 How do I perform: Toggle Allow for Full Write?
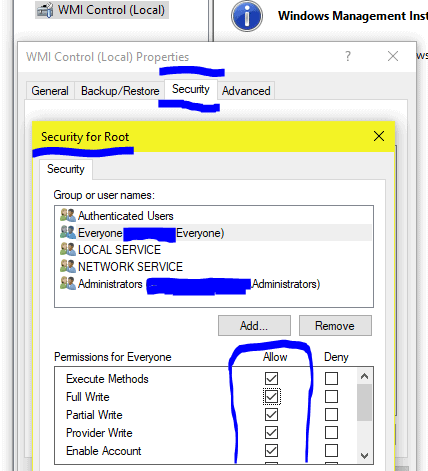coord(271,396)
